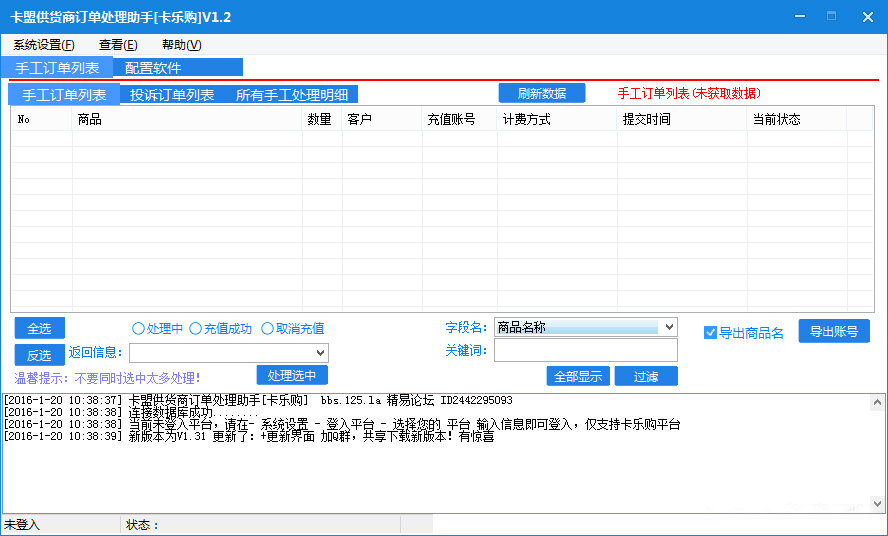This screenshot has width=888, height=536.
Task: Switch to the 配置软件 tab
Action: (153, 68)
